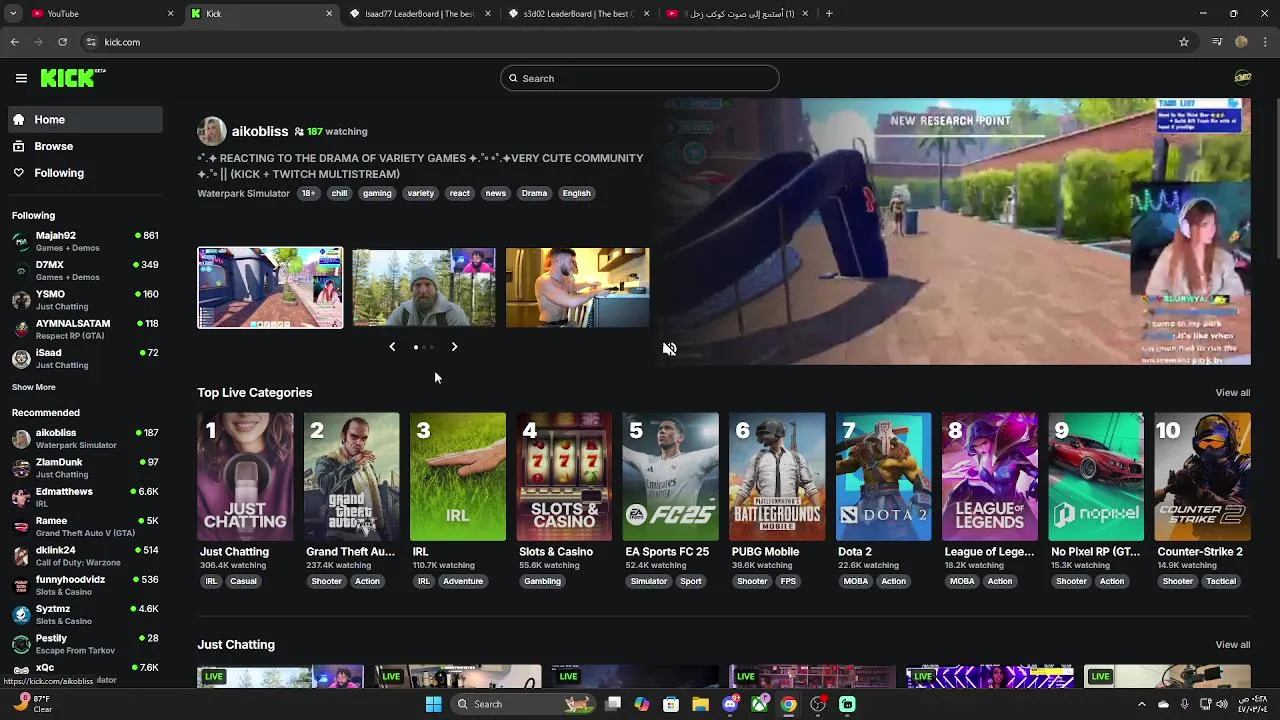Open League of Legends category card
The height and width of the screenshot is (720, 1280).
pyautogui.click(x=990, y=477)
